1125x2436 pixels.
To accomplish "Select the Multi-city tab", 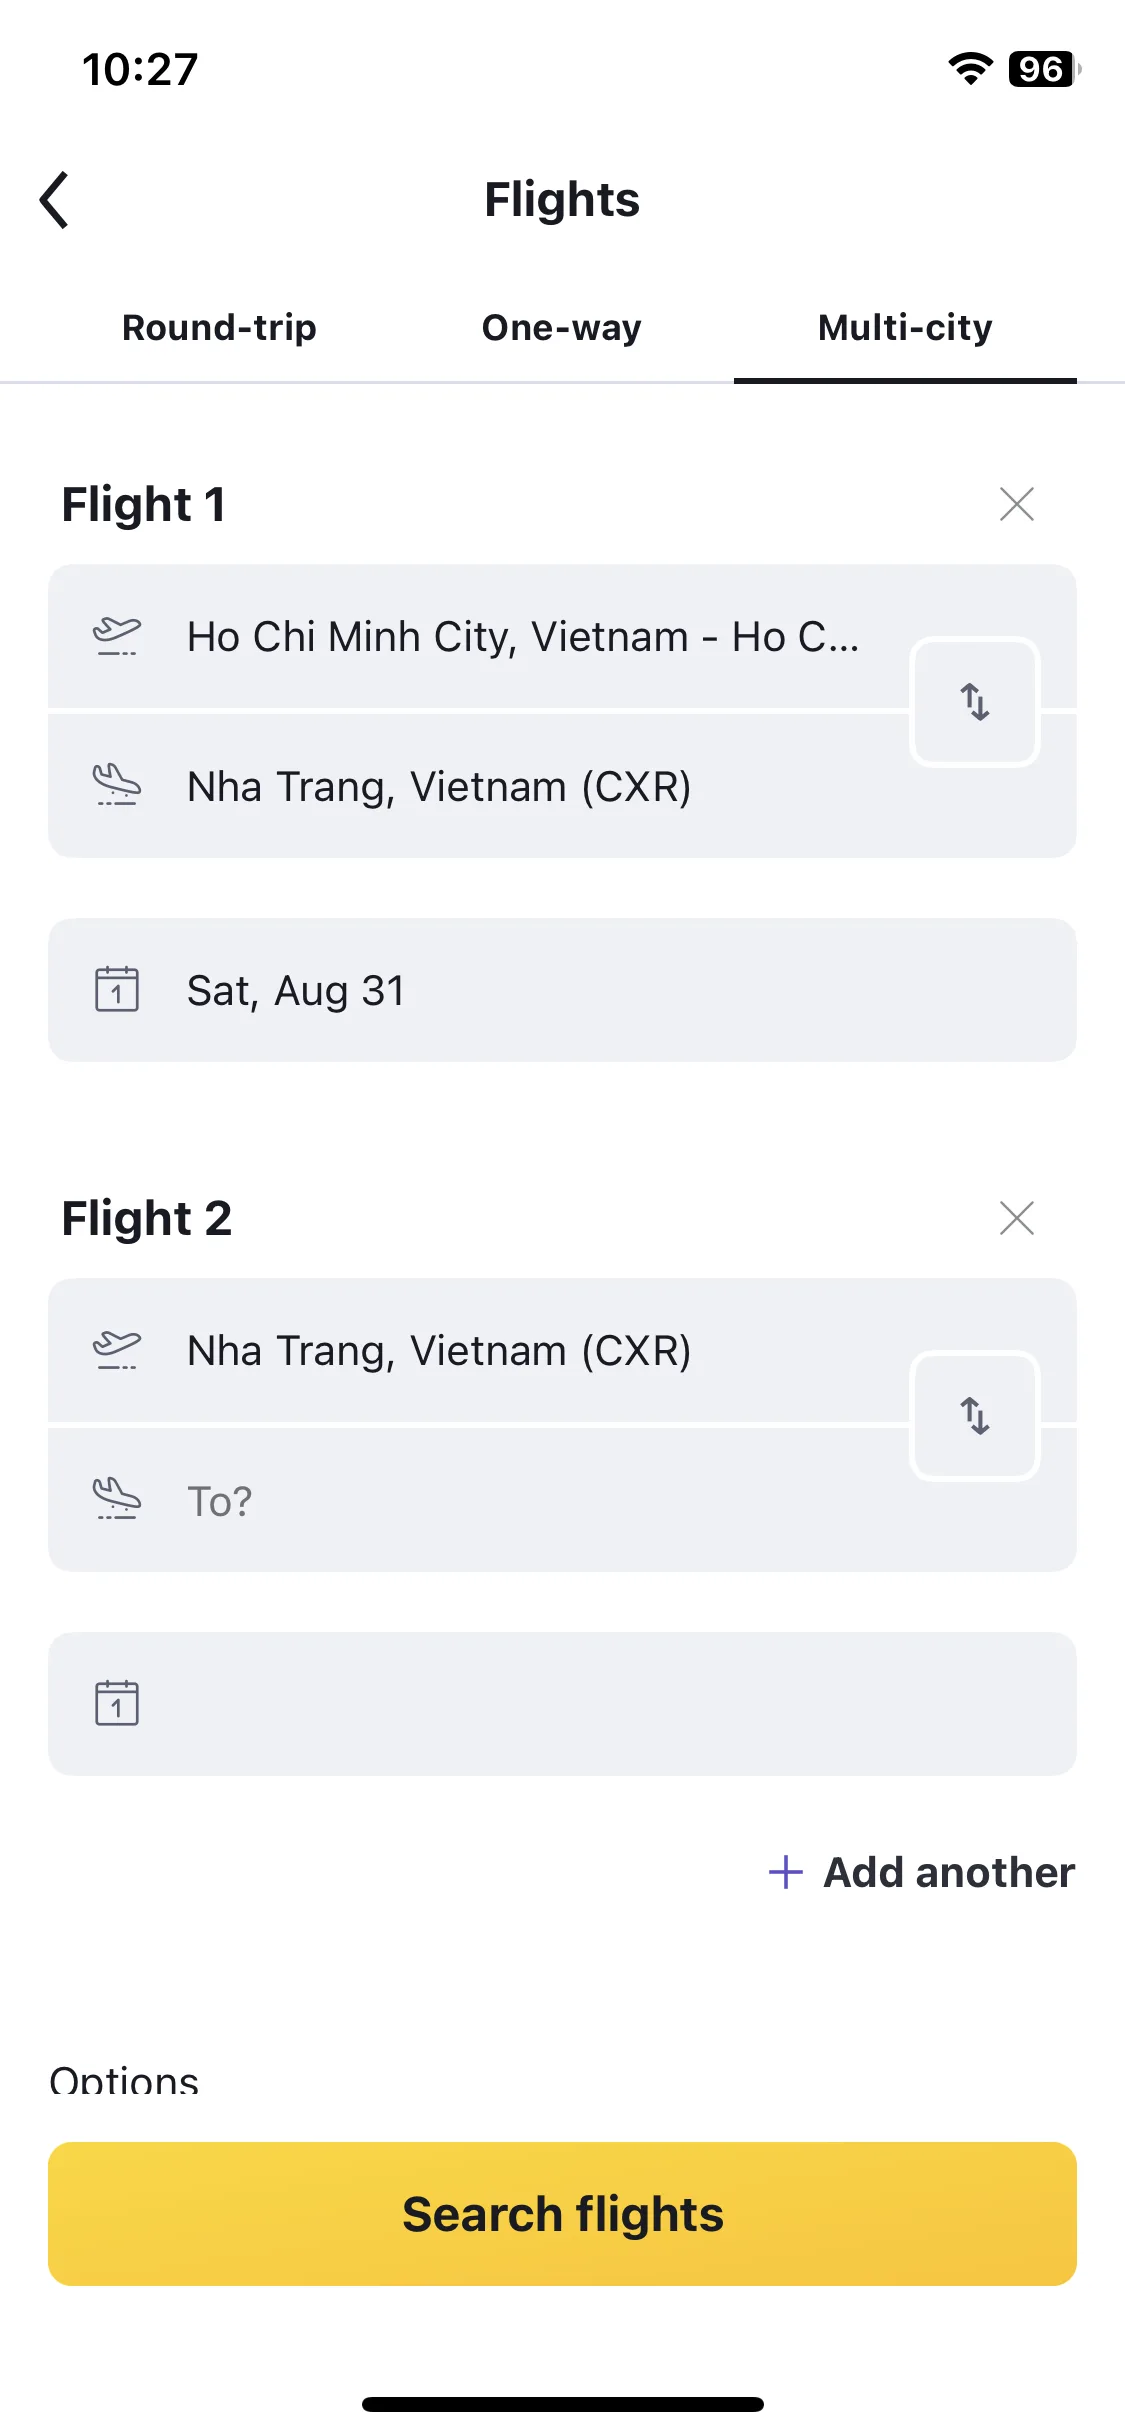I will (905, 328).
